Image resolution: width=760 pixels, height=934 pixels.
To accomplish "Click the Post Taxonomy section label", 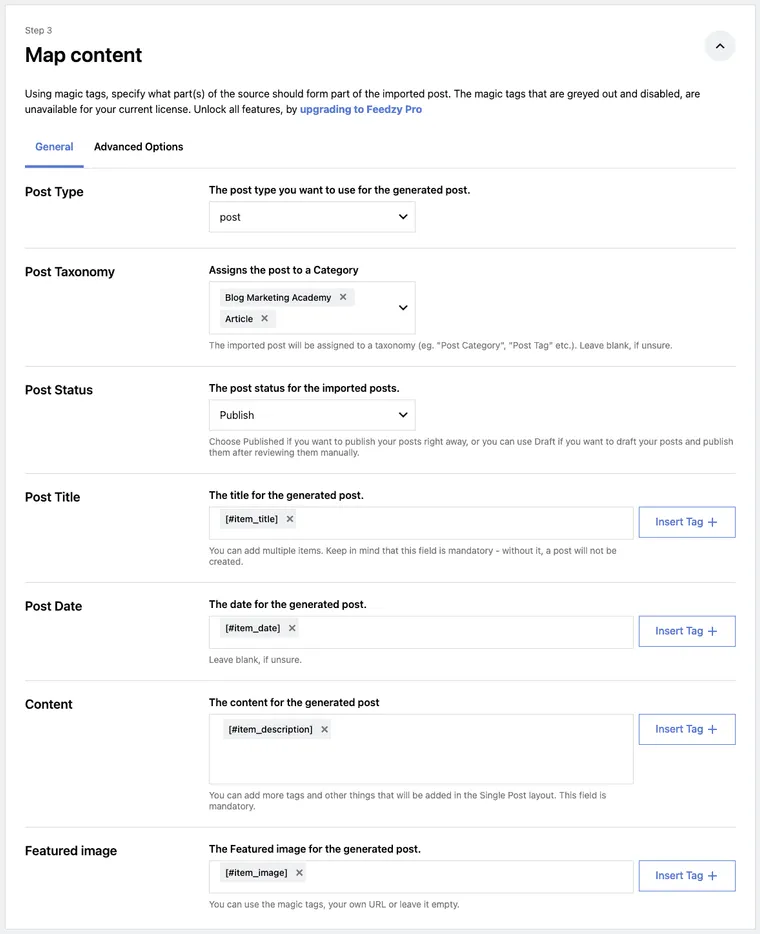I will [x=70, y=272].
